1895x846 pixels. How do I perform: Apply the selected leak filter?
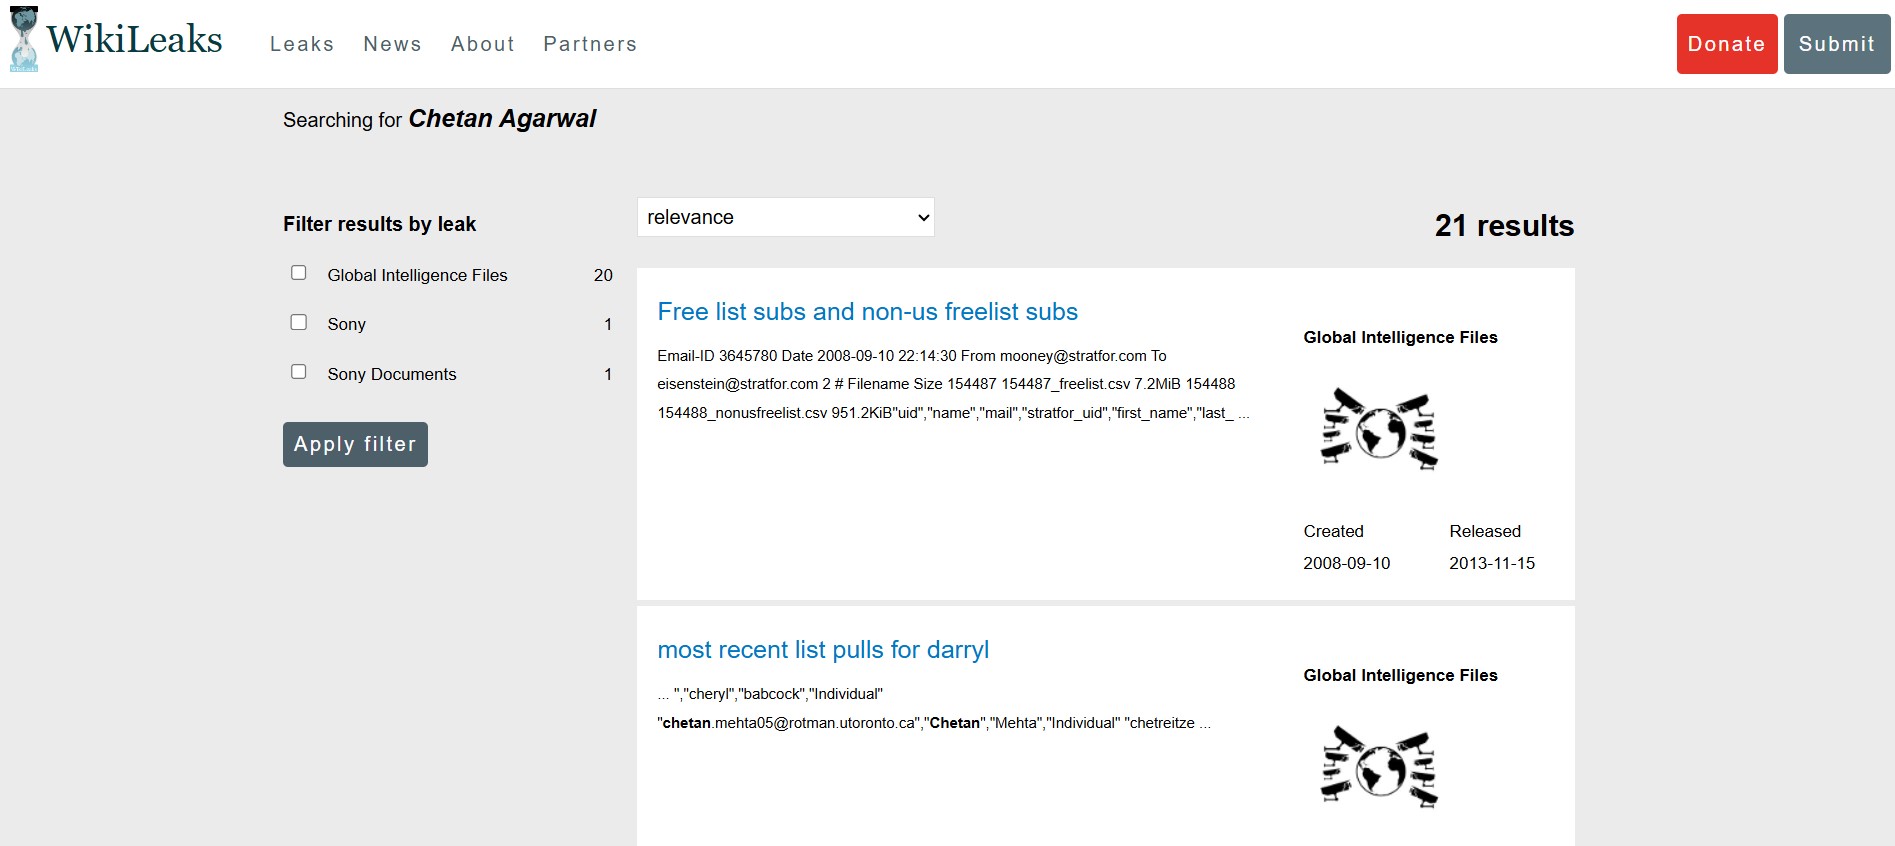[355, 445]
